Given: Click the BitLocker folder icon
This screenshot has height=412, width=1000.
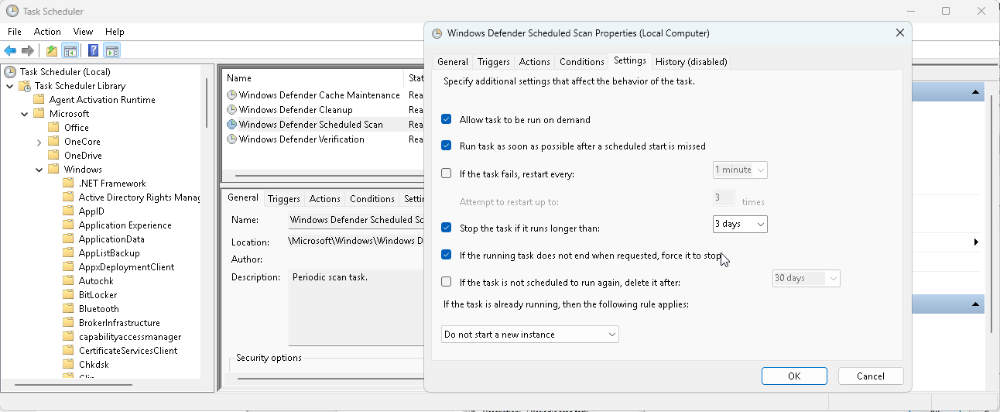Looking at the screenshot, I should [69, 295].
